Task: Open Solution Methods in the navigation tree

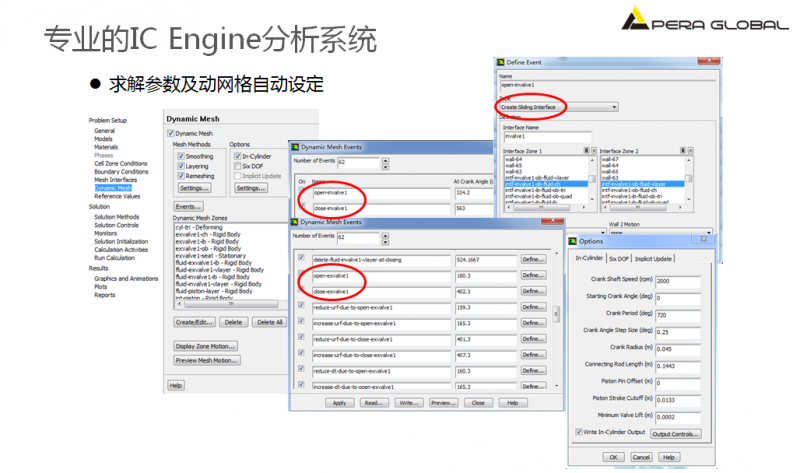Action: [116, 217]
